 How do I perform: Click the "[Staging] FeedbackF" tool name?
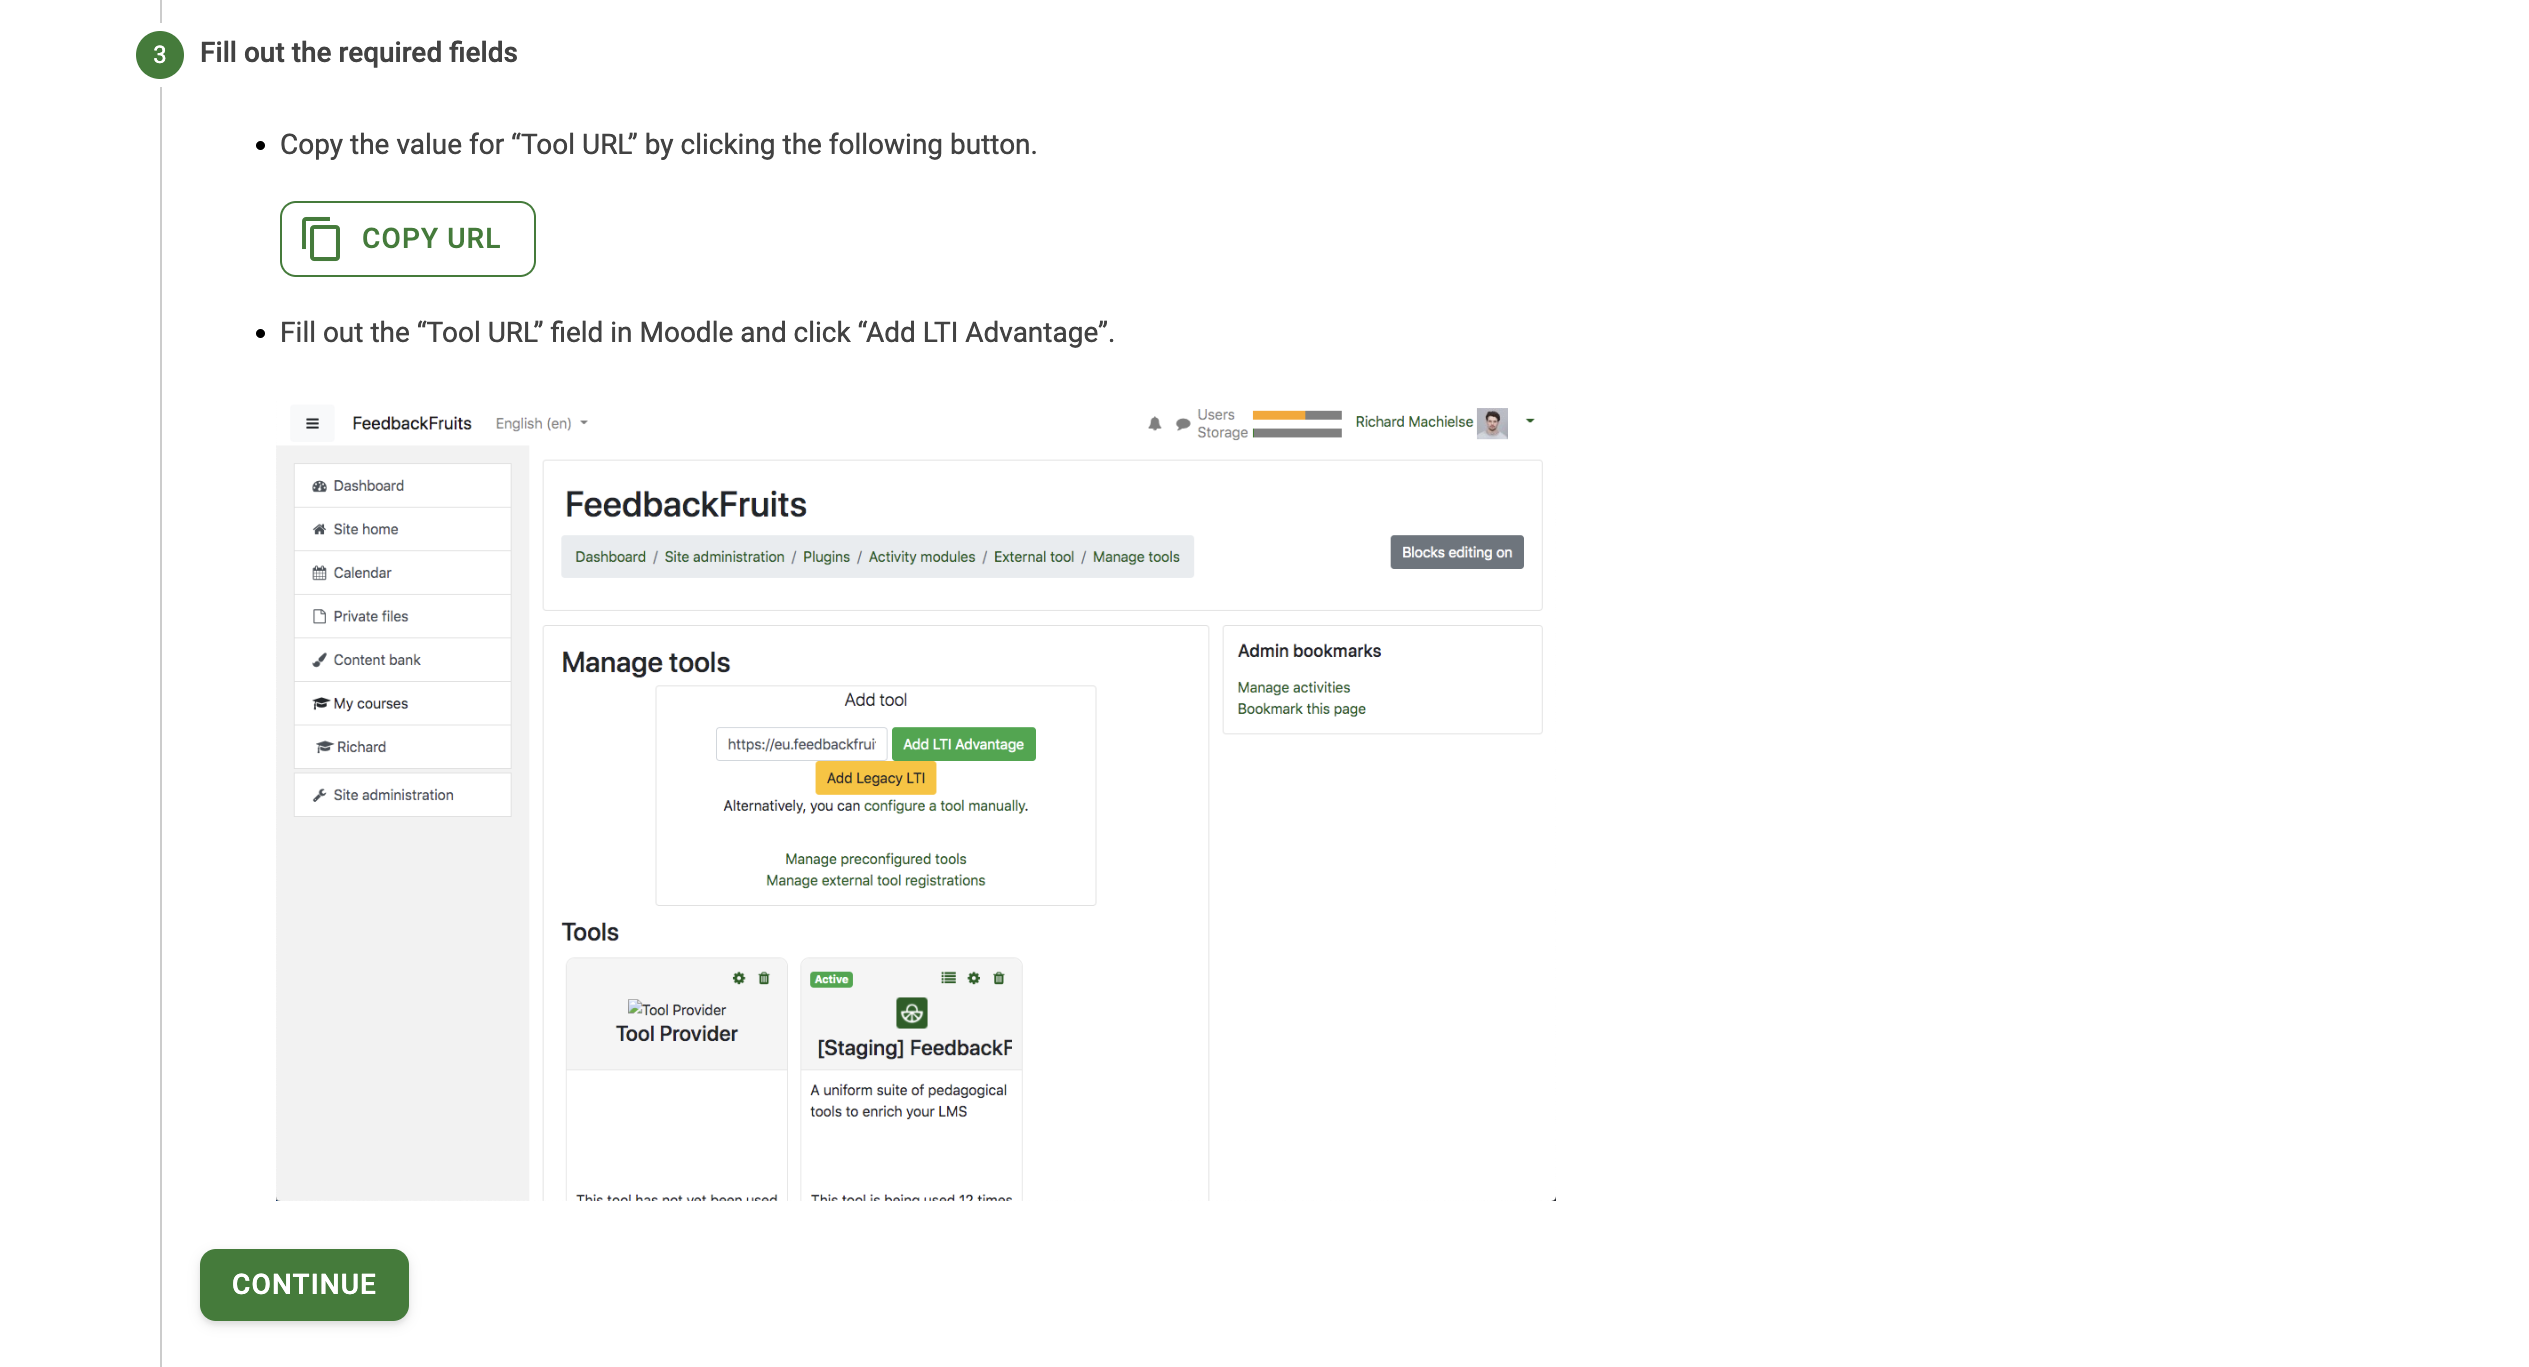pyautogui.click(x=914, y=1048)
